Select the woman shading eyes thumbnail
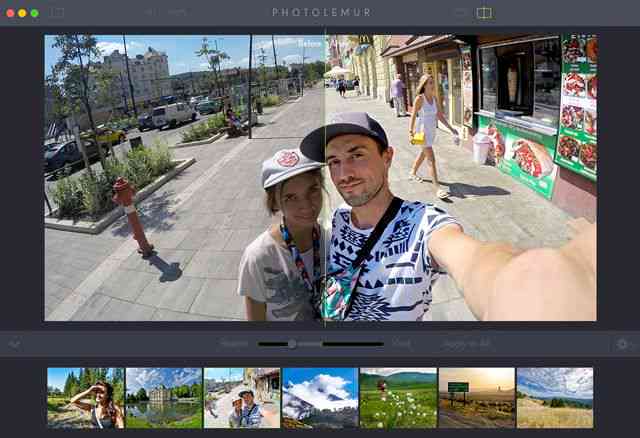Screen dimensions: 640x438 (86, 398)
